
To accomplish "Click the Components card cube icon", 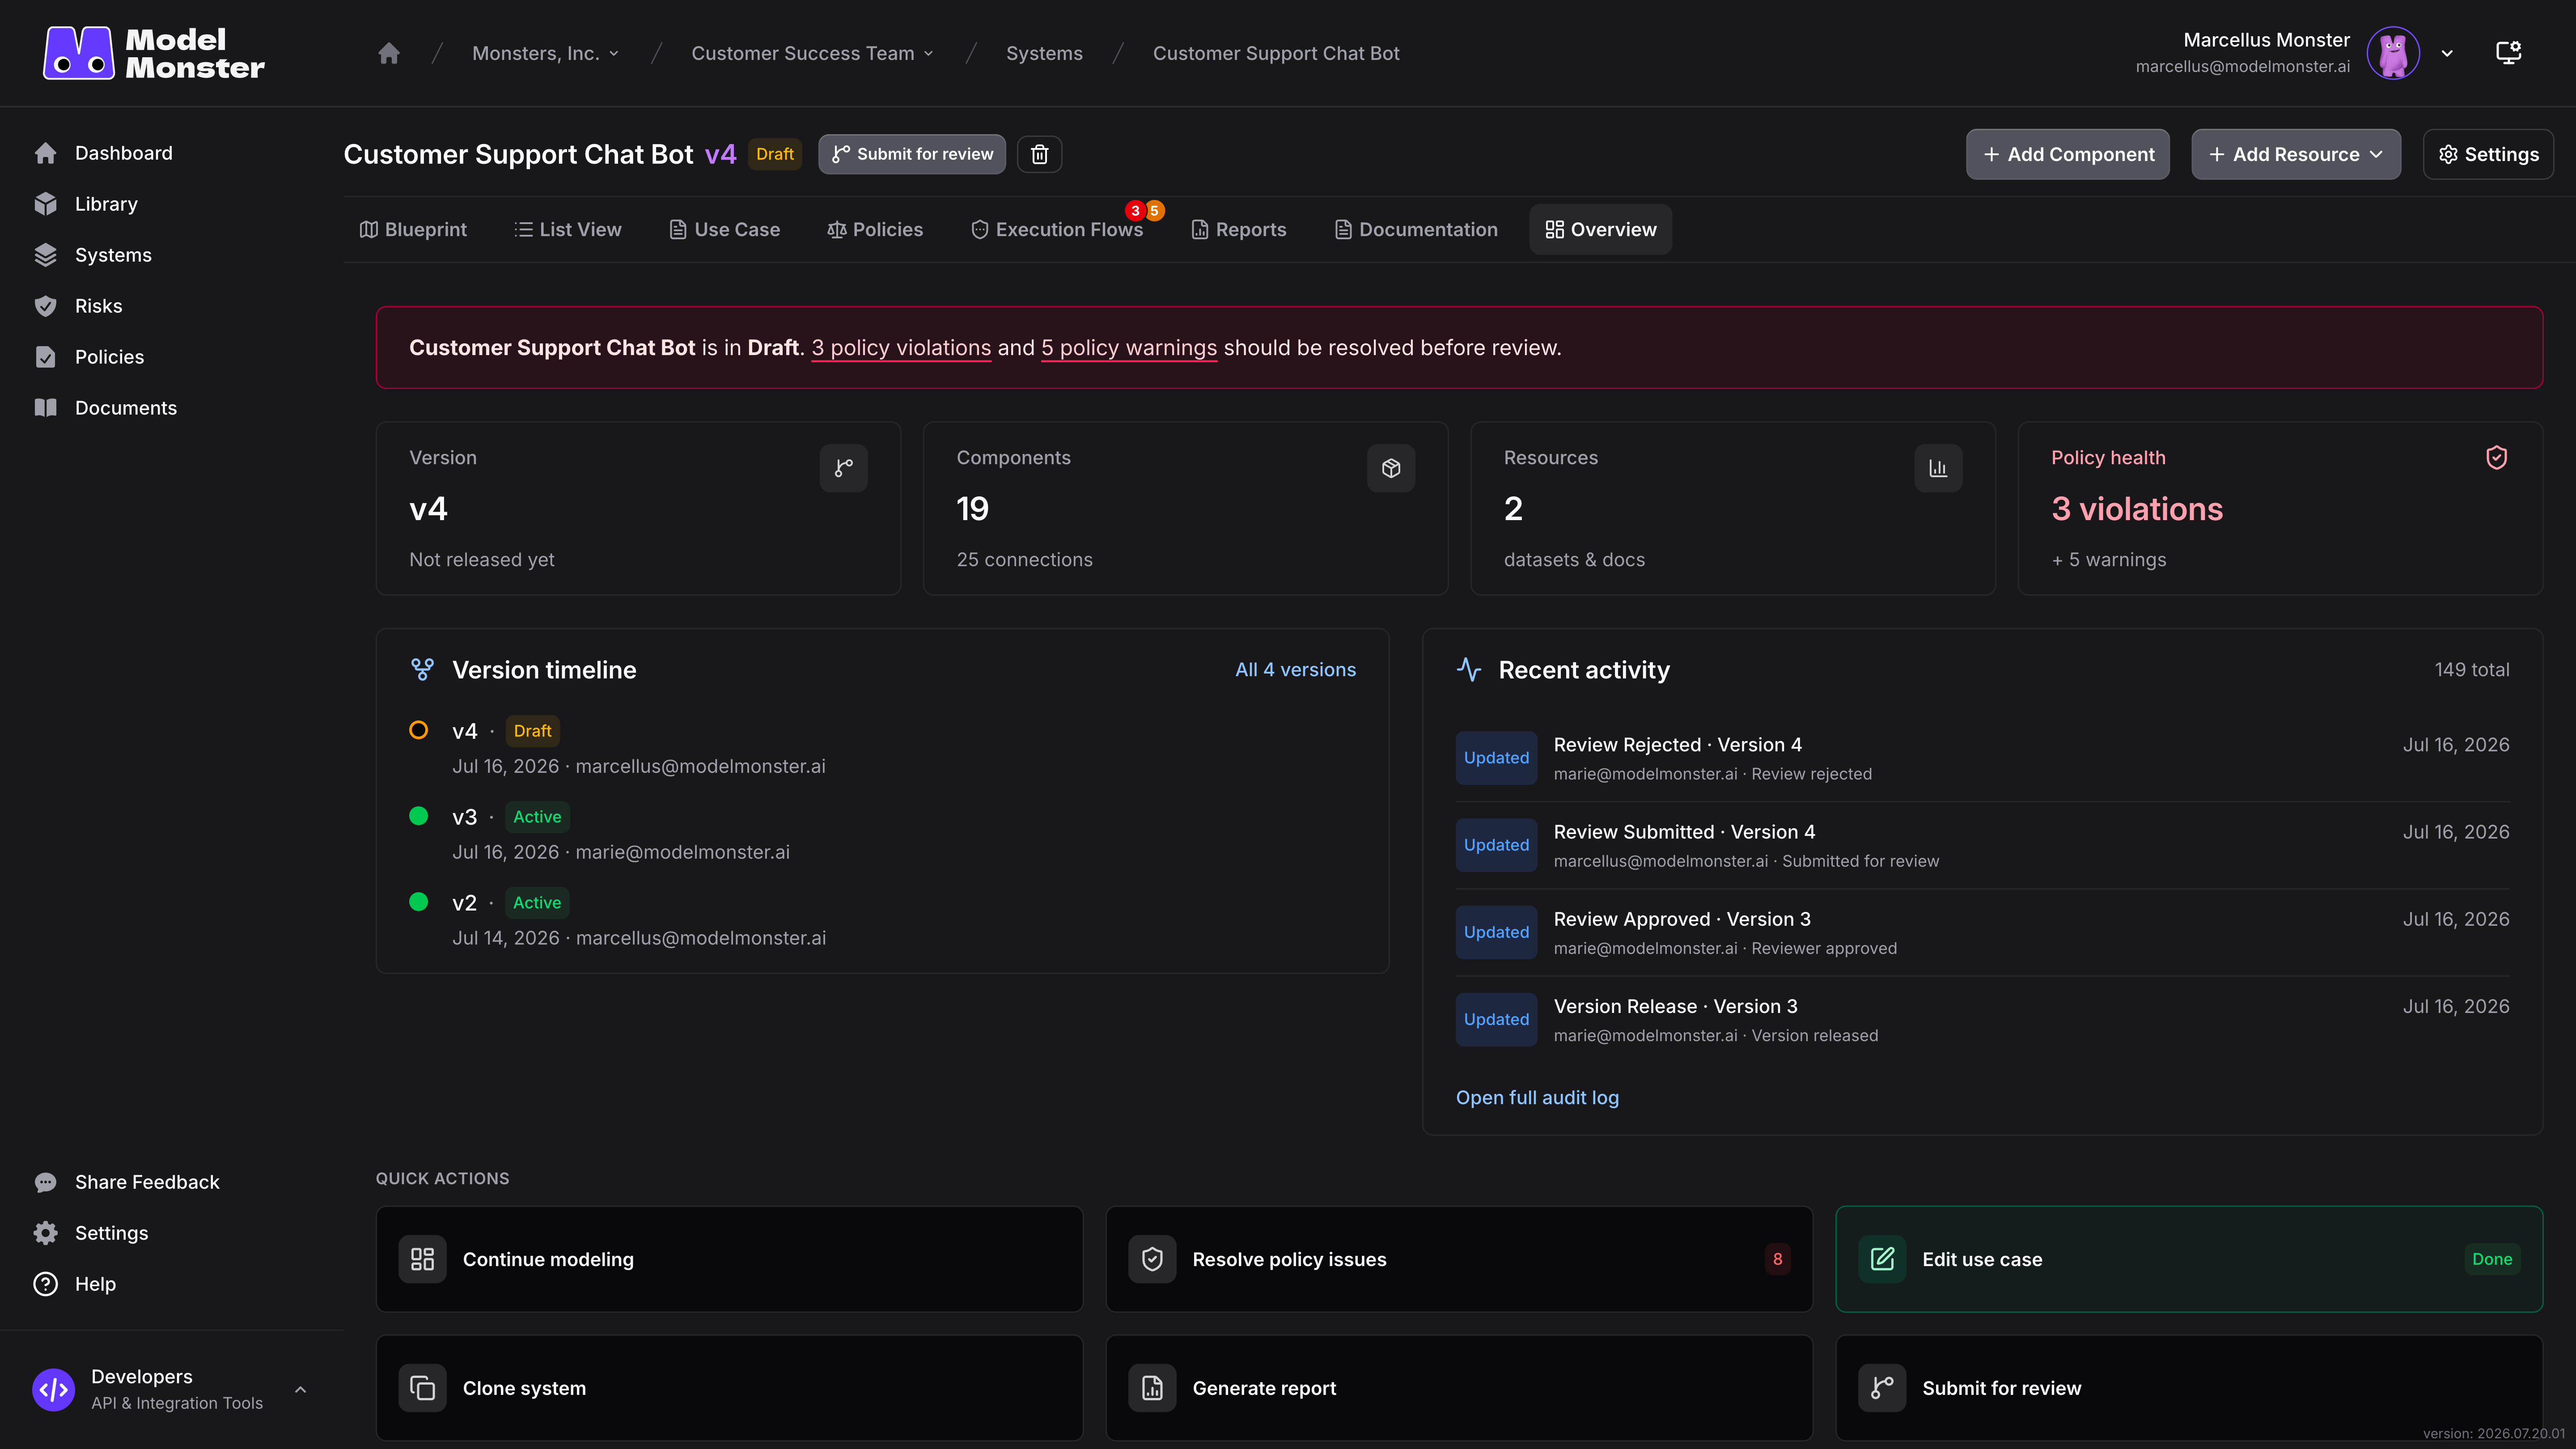I will 1391,468.
